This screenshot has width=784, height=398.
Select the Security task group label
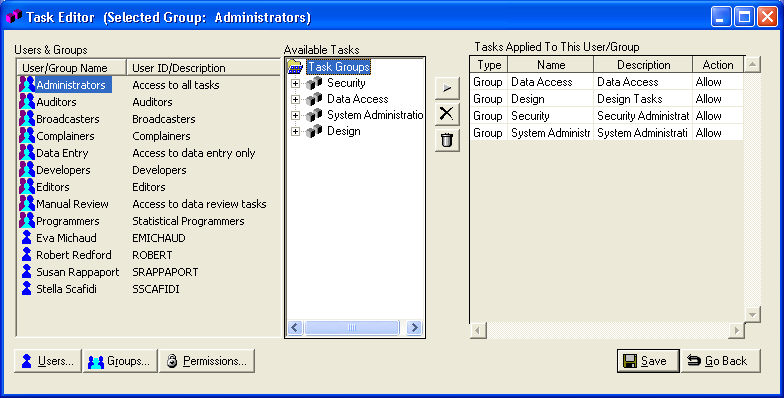(x=346, y=83)
